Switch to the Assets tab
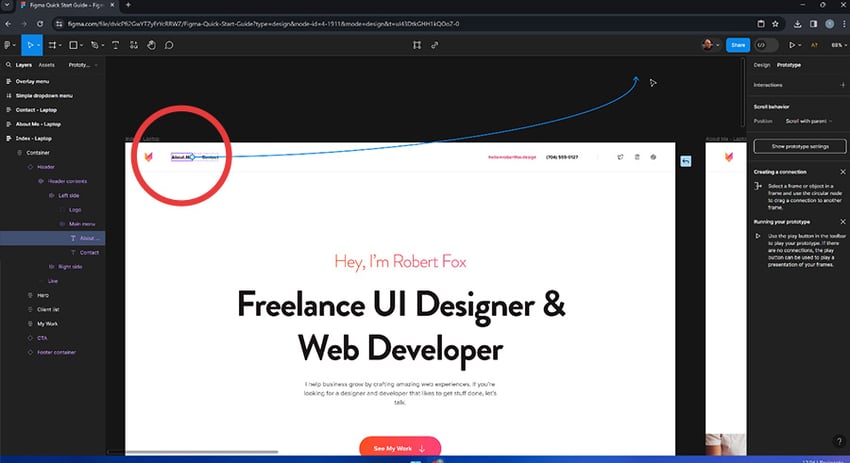 tap(47, 65)
